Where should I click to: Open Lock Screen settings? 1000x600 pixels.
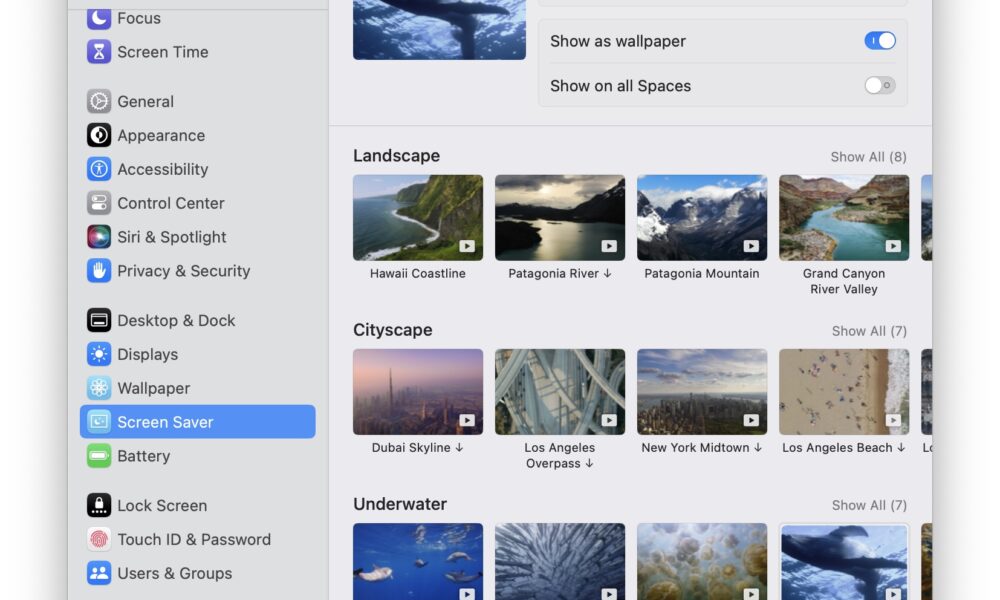click(198, 505)
